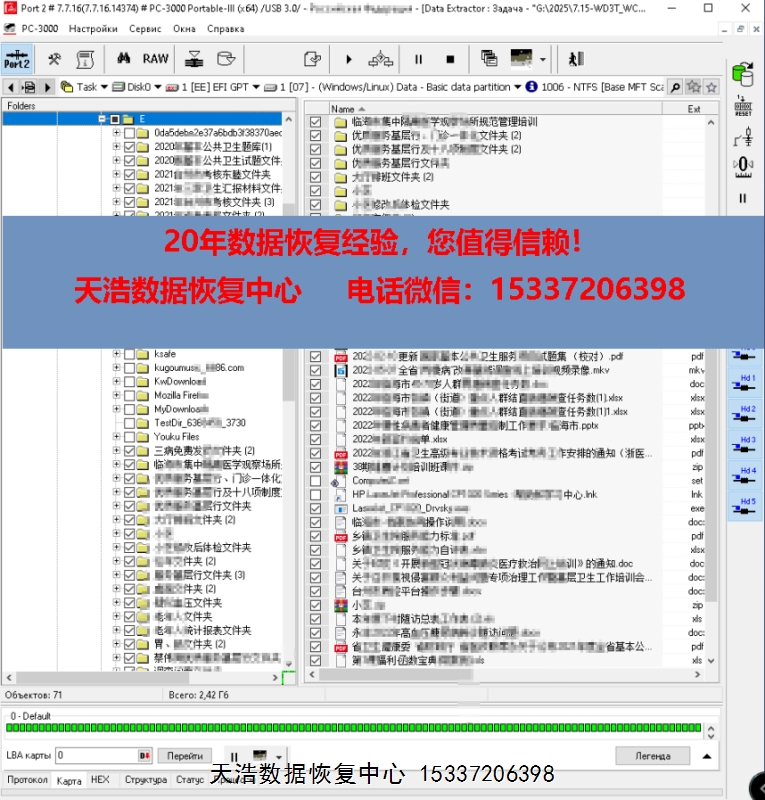Click the Легенда button
The image size is (765, 800).
pyautogui.click(x=652, y=756)
